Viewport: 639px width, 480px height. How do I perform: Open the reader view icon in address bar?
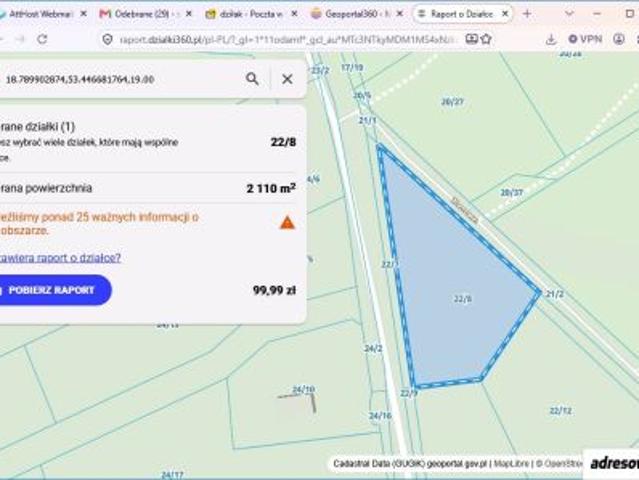coord(472,39)
